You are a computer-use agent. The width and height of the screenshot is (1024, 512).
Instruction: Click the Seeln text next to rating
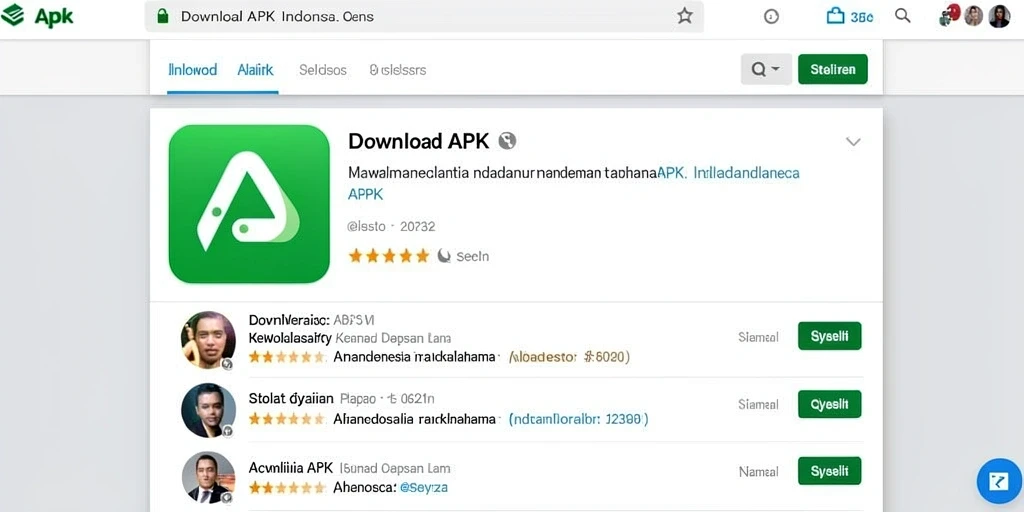[x=472, y=257]
